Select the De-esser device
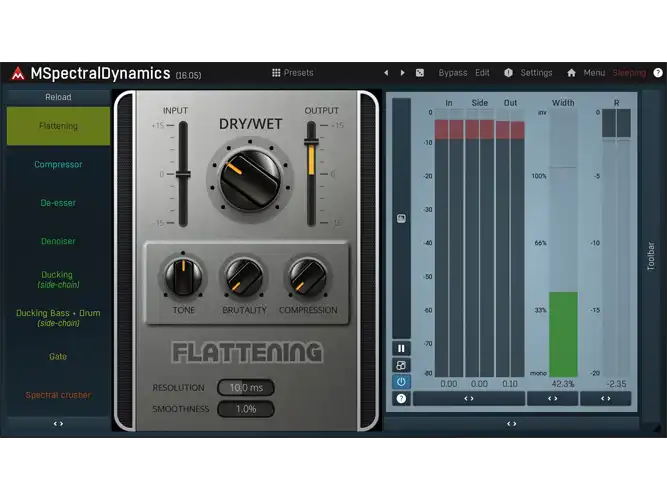Screen dimensions: 667x500 (58, 203)
